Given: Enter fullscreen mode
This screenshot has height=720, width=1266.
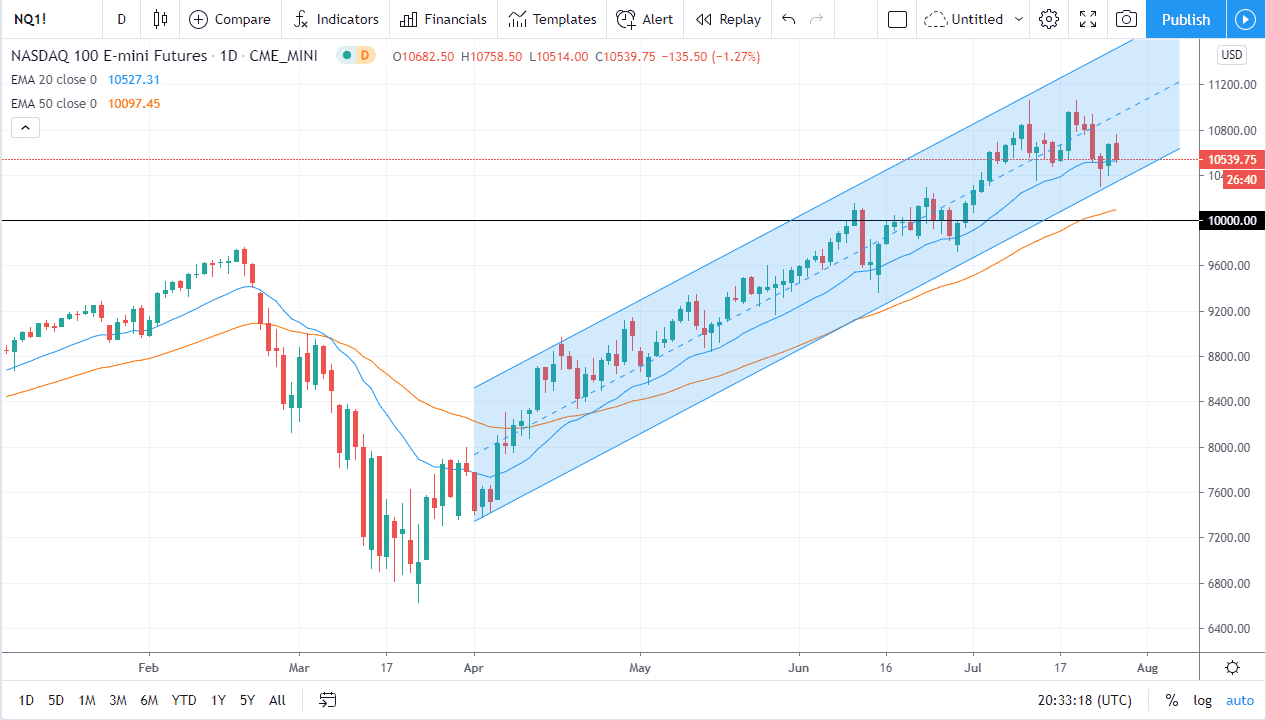Looking at the screenshot, I should (1088, 19).
